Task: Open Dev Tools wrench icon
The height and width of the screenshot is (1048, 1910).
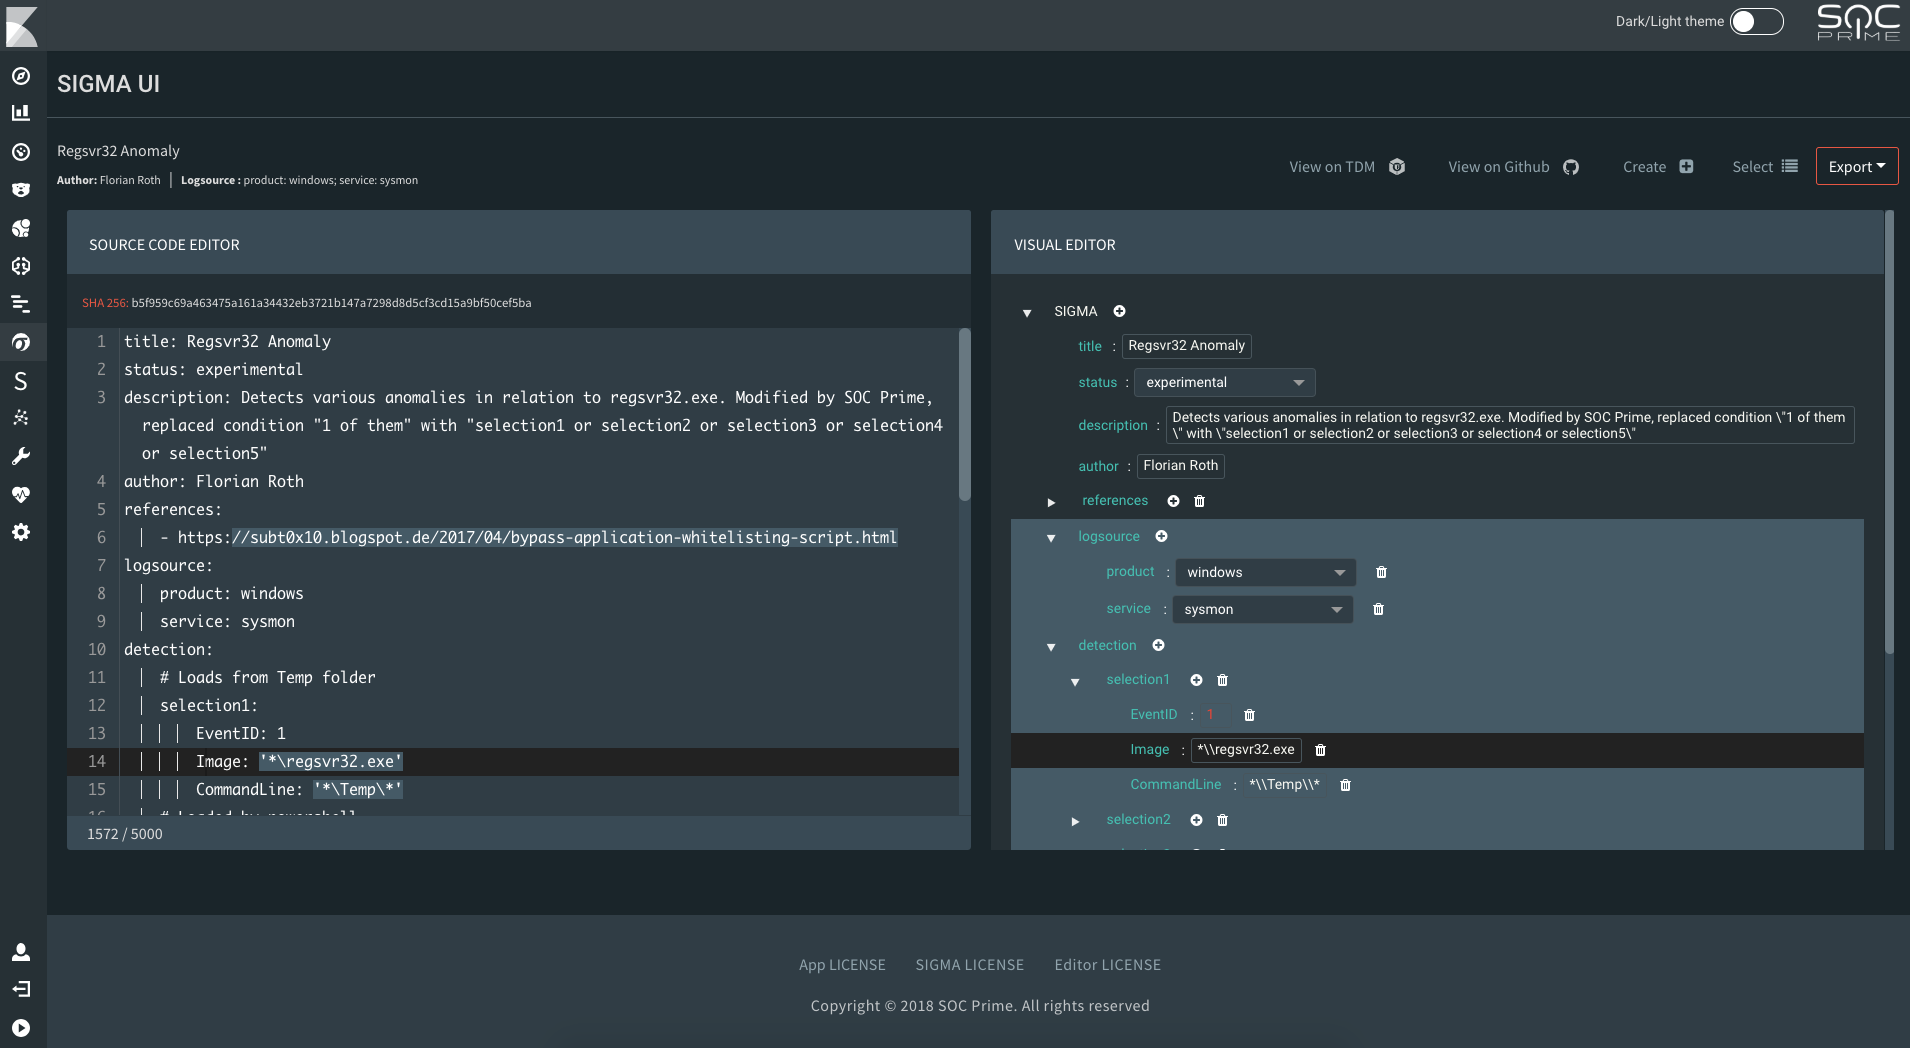Action: tap(21, 456)
